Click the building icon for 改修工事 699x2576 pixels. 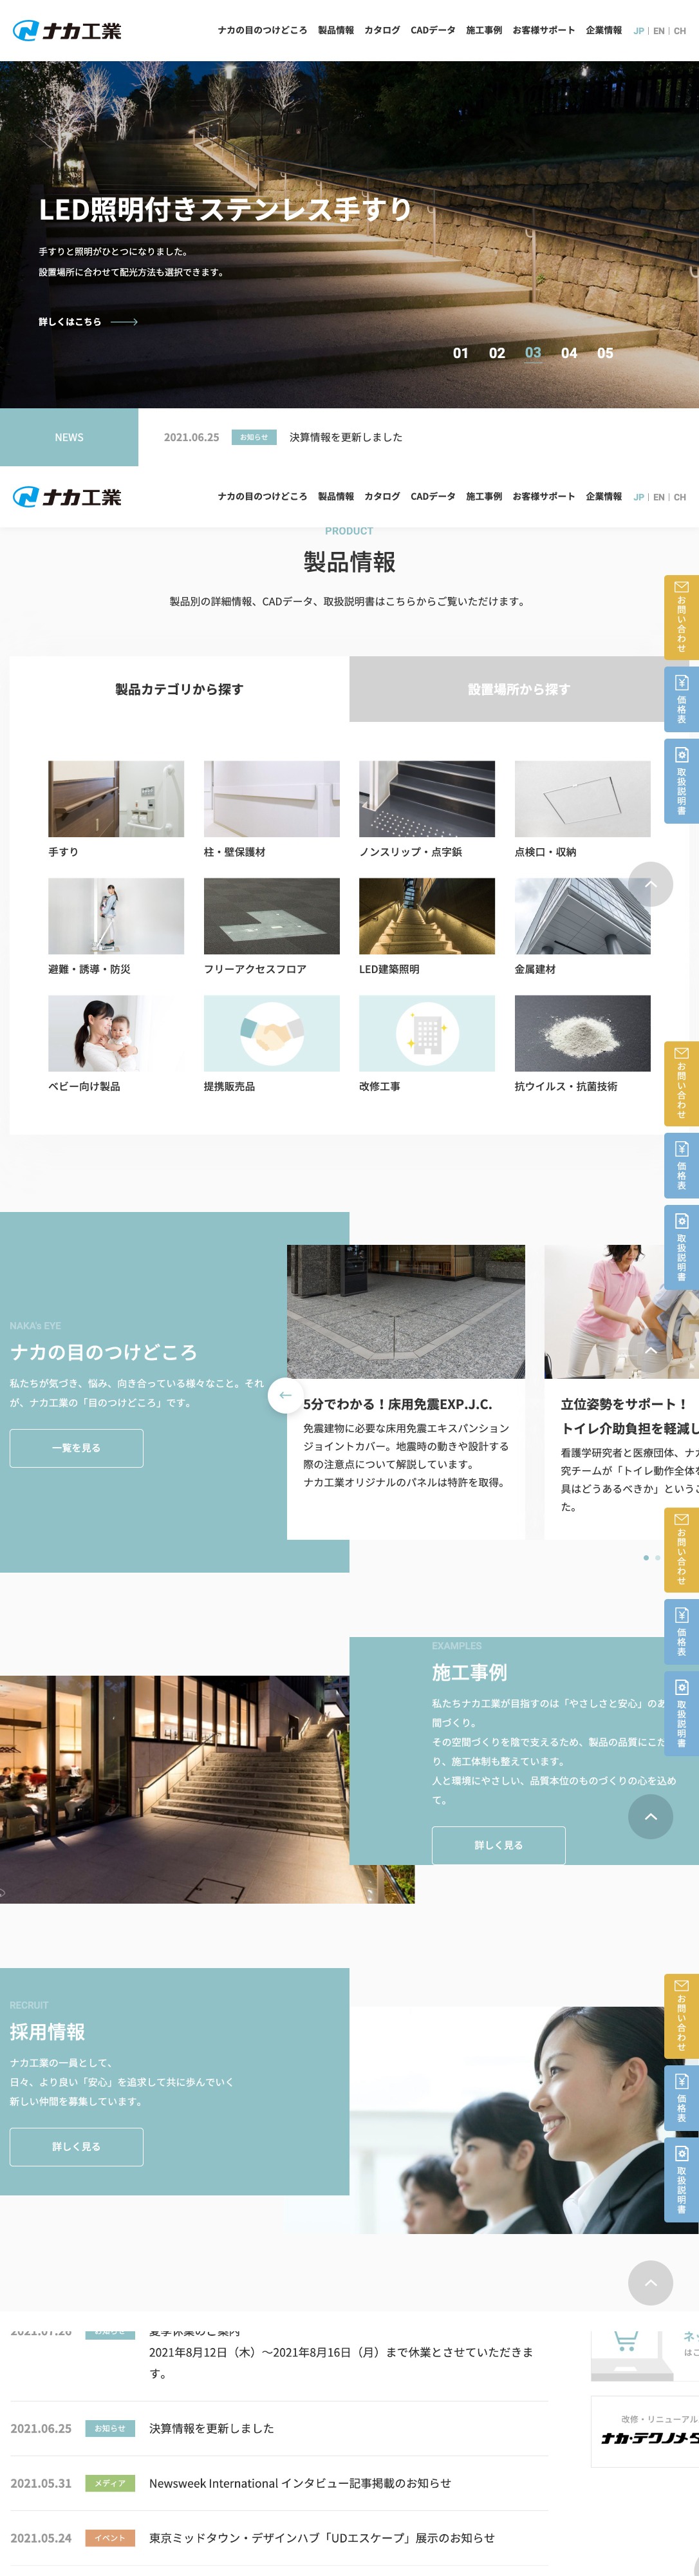point(426,1032)
